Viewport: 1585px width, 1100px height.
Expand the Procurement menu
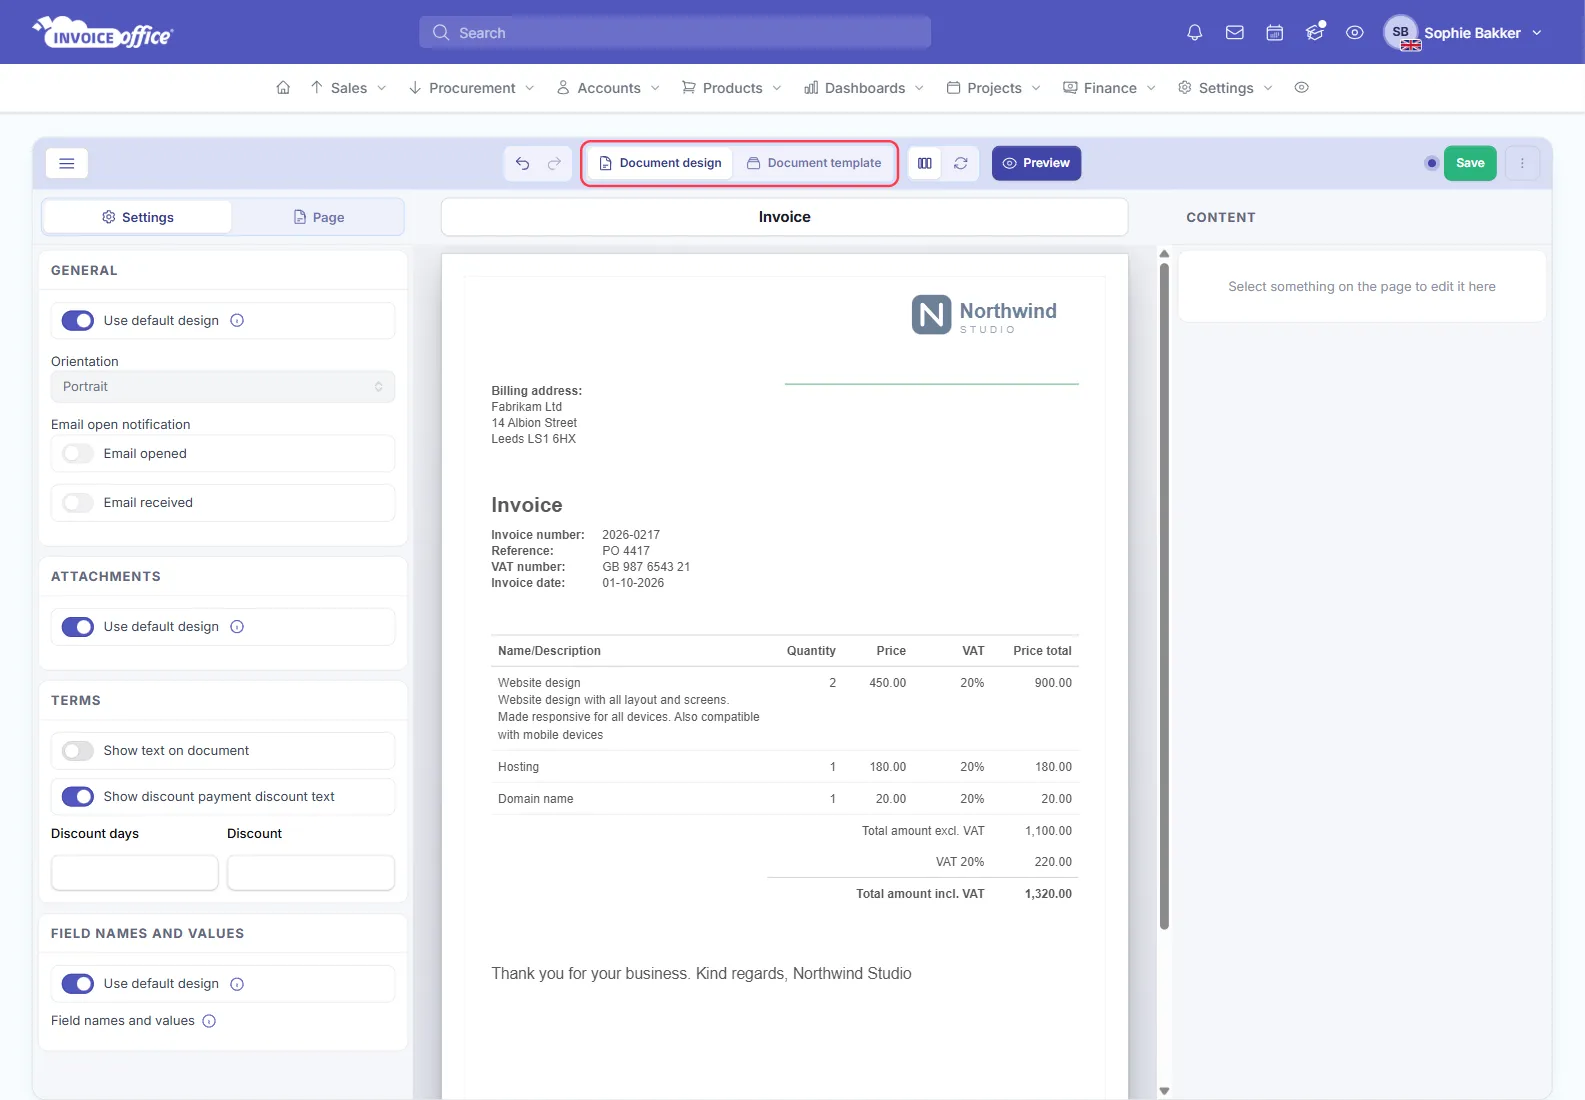tap(472, 88)
